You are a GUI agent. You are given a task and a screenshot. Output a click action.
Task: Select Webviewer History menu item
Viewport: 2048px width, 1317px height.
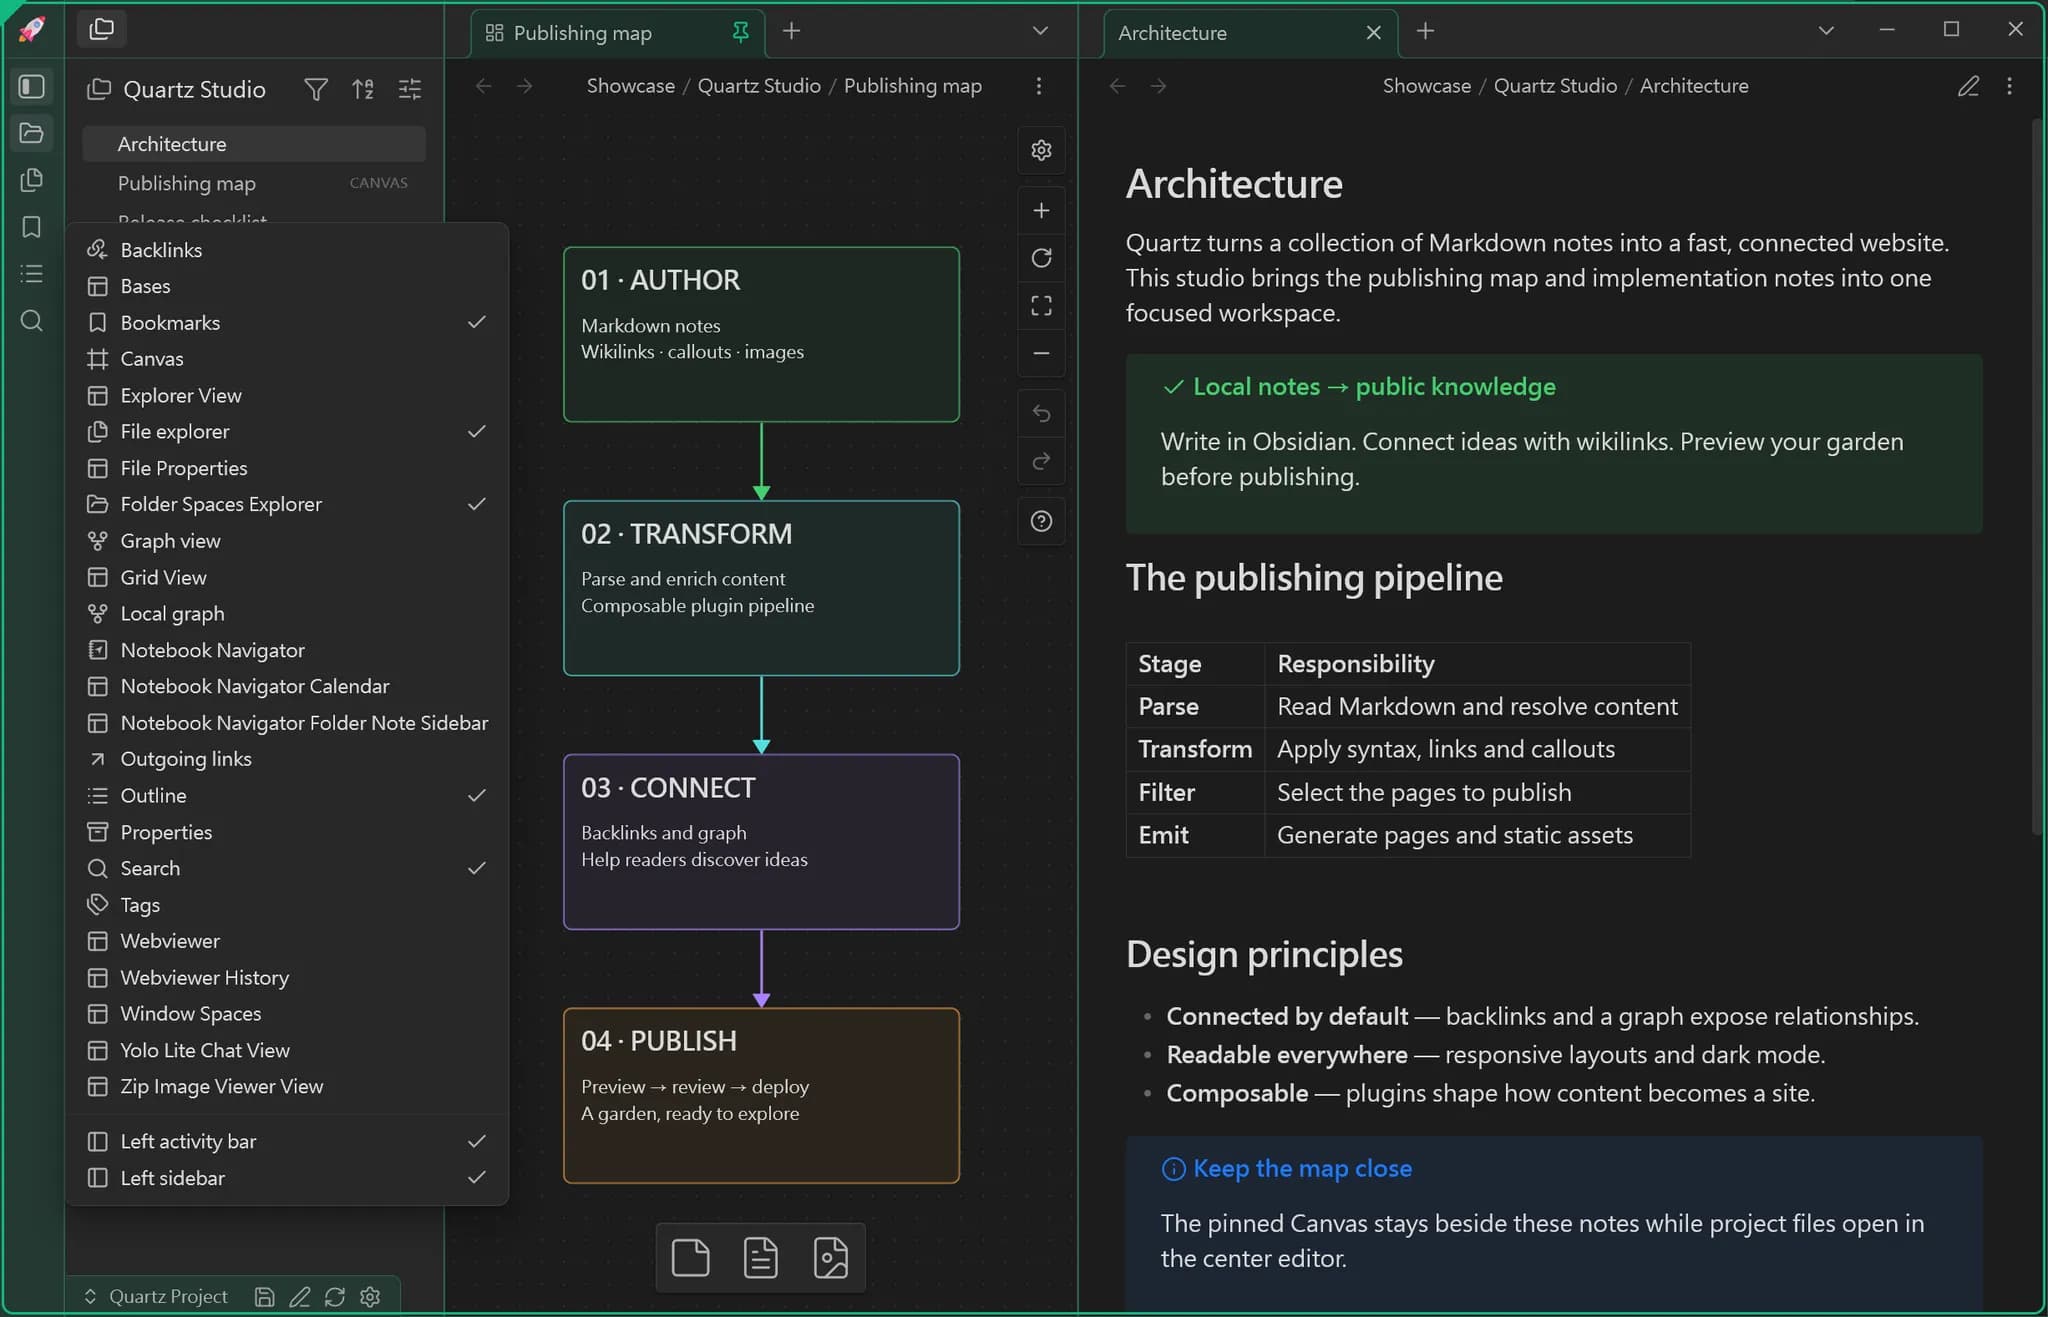click(x=287, y=977)
